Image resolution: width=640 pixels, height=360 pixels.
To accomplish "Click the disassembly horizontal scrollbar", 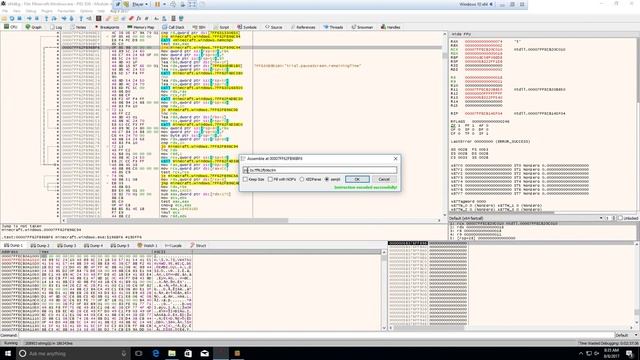I will pos(251,220).
